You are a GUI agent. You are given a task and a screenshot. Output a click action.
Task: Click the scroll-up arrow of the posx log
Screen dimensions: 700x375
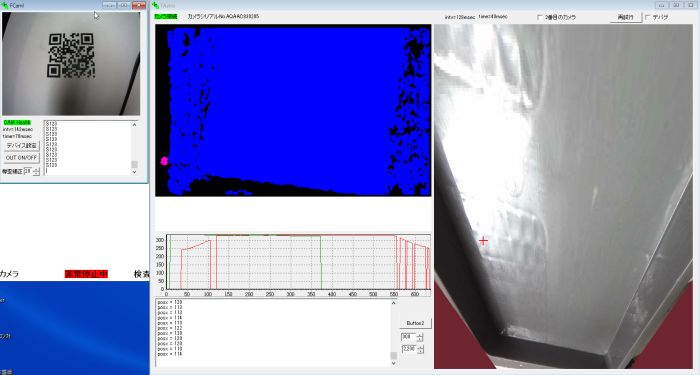(393, 303)
